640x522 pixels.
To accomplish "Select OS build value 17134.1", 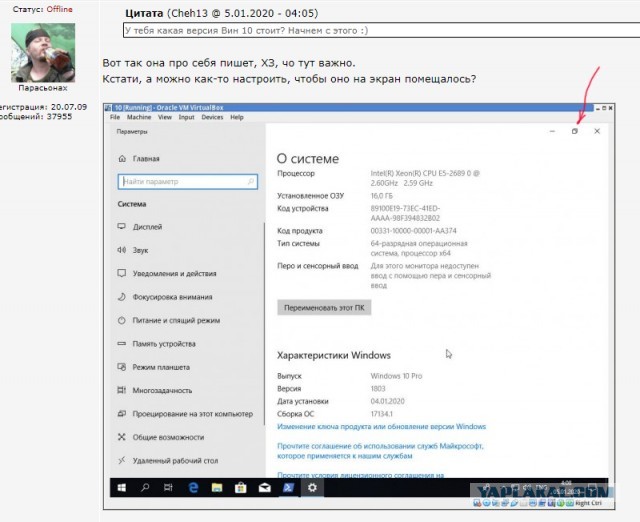I will coord(382,414).
